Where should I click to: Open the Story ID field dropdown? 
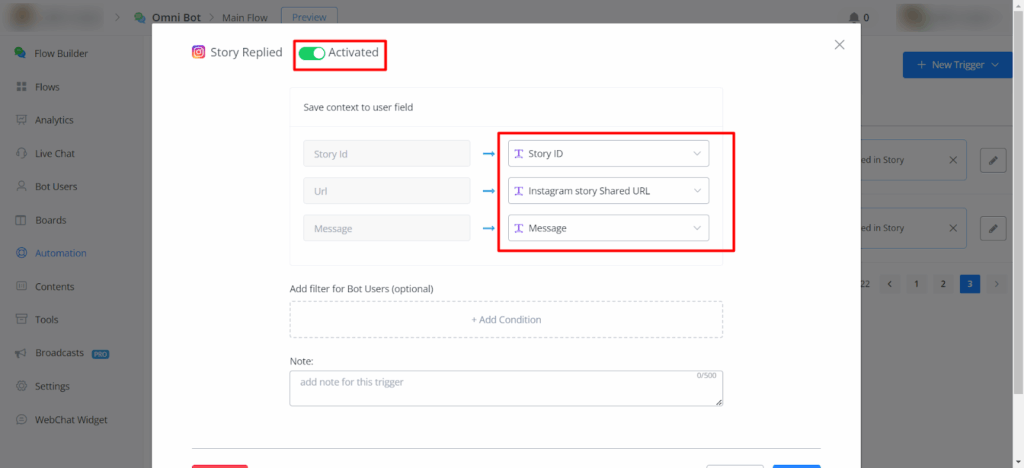(608, 154)
